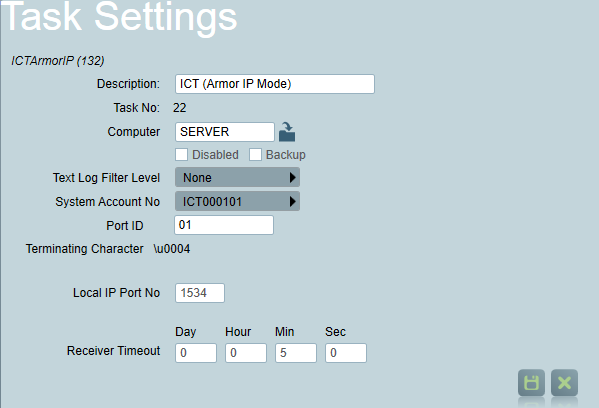The height and width of the screenshot is (408, 599).
Task: Tick the Backup checkbox
Action: (255, 155)
